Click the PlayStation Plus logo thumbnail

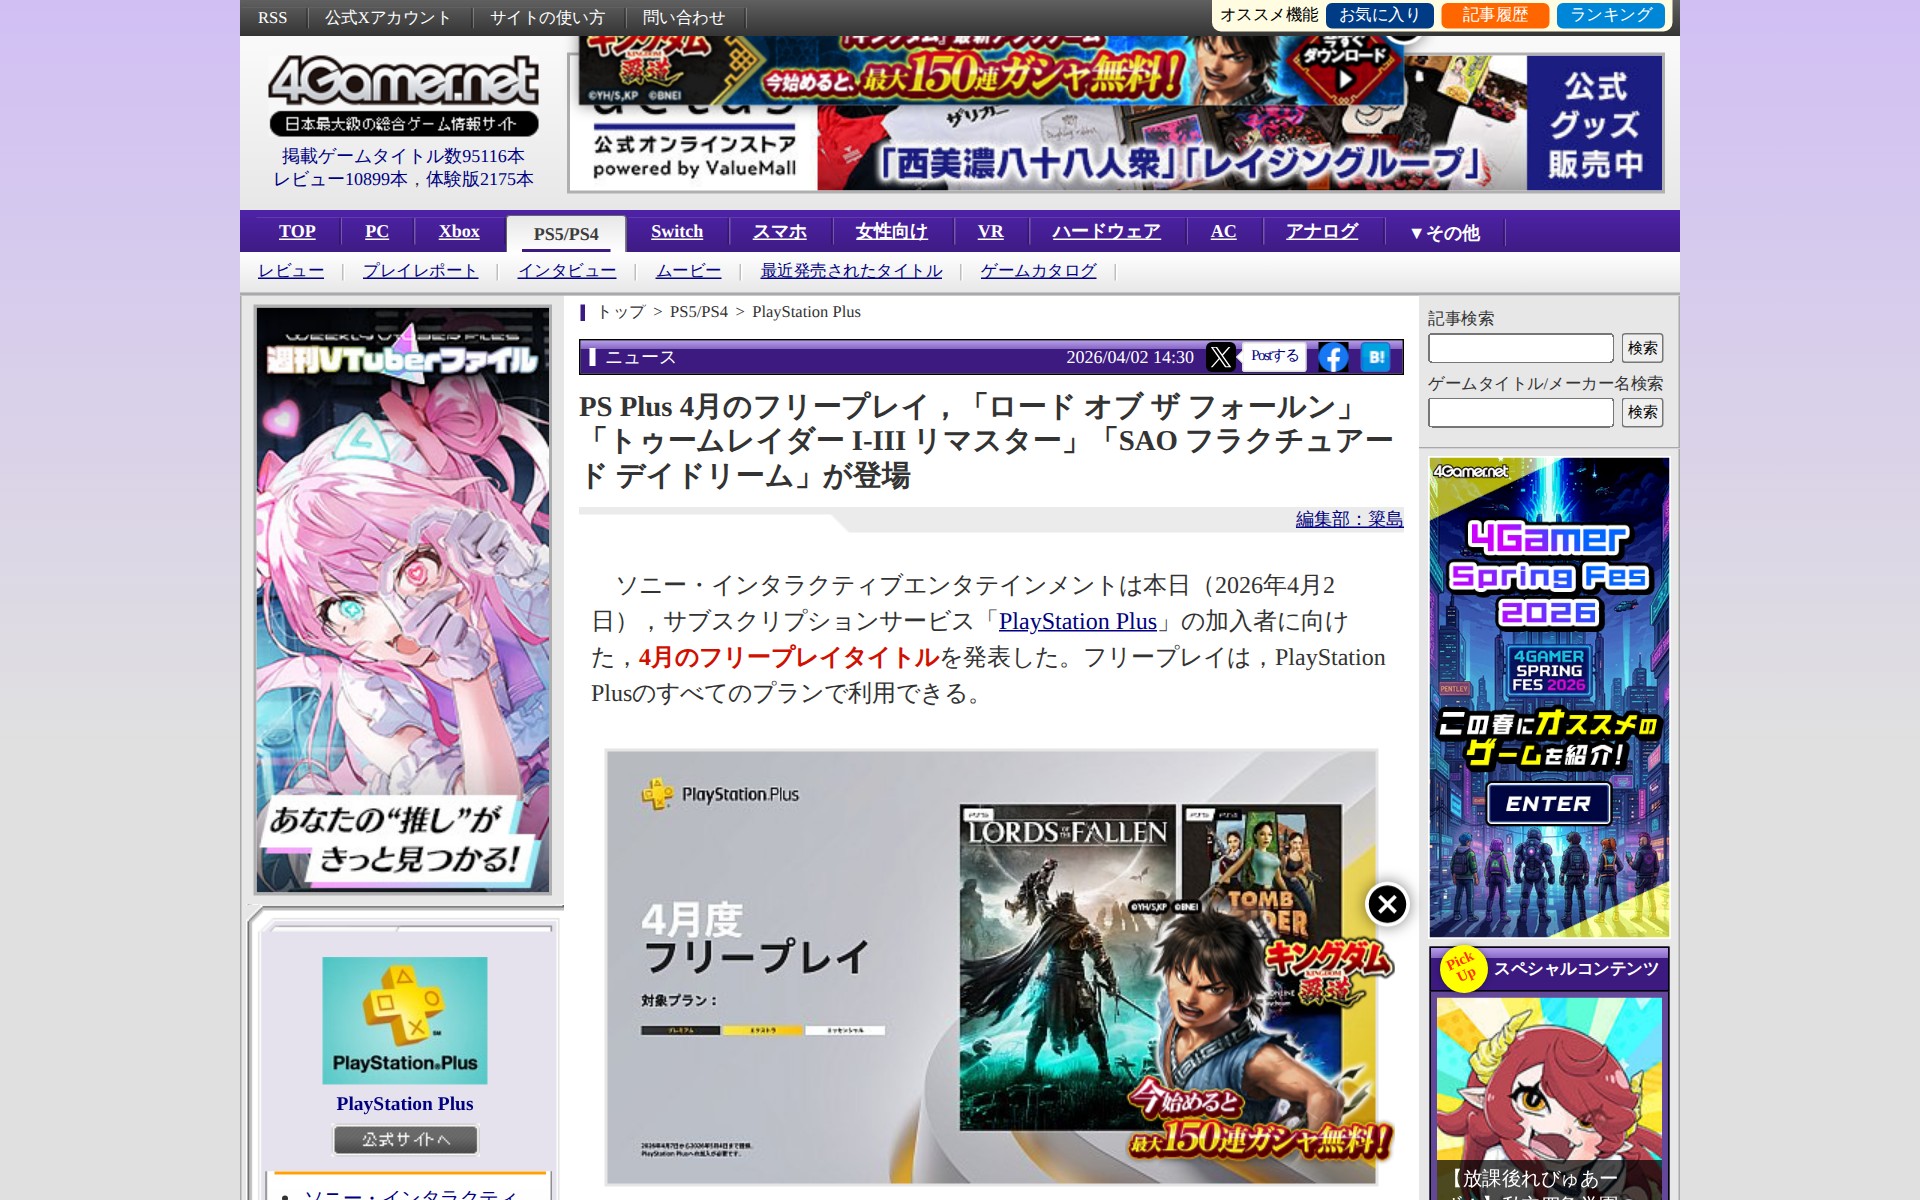point(405,1020)
